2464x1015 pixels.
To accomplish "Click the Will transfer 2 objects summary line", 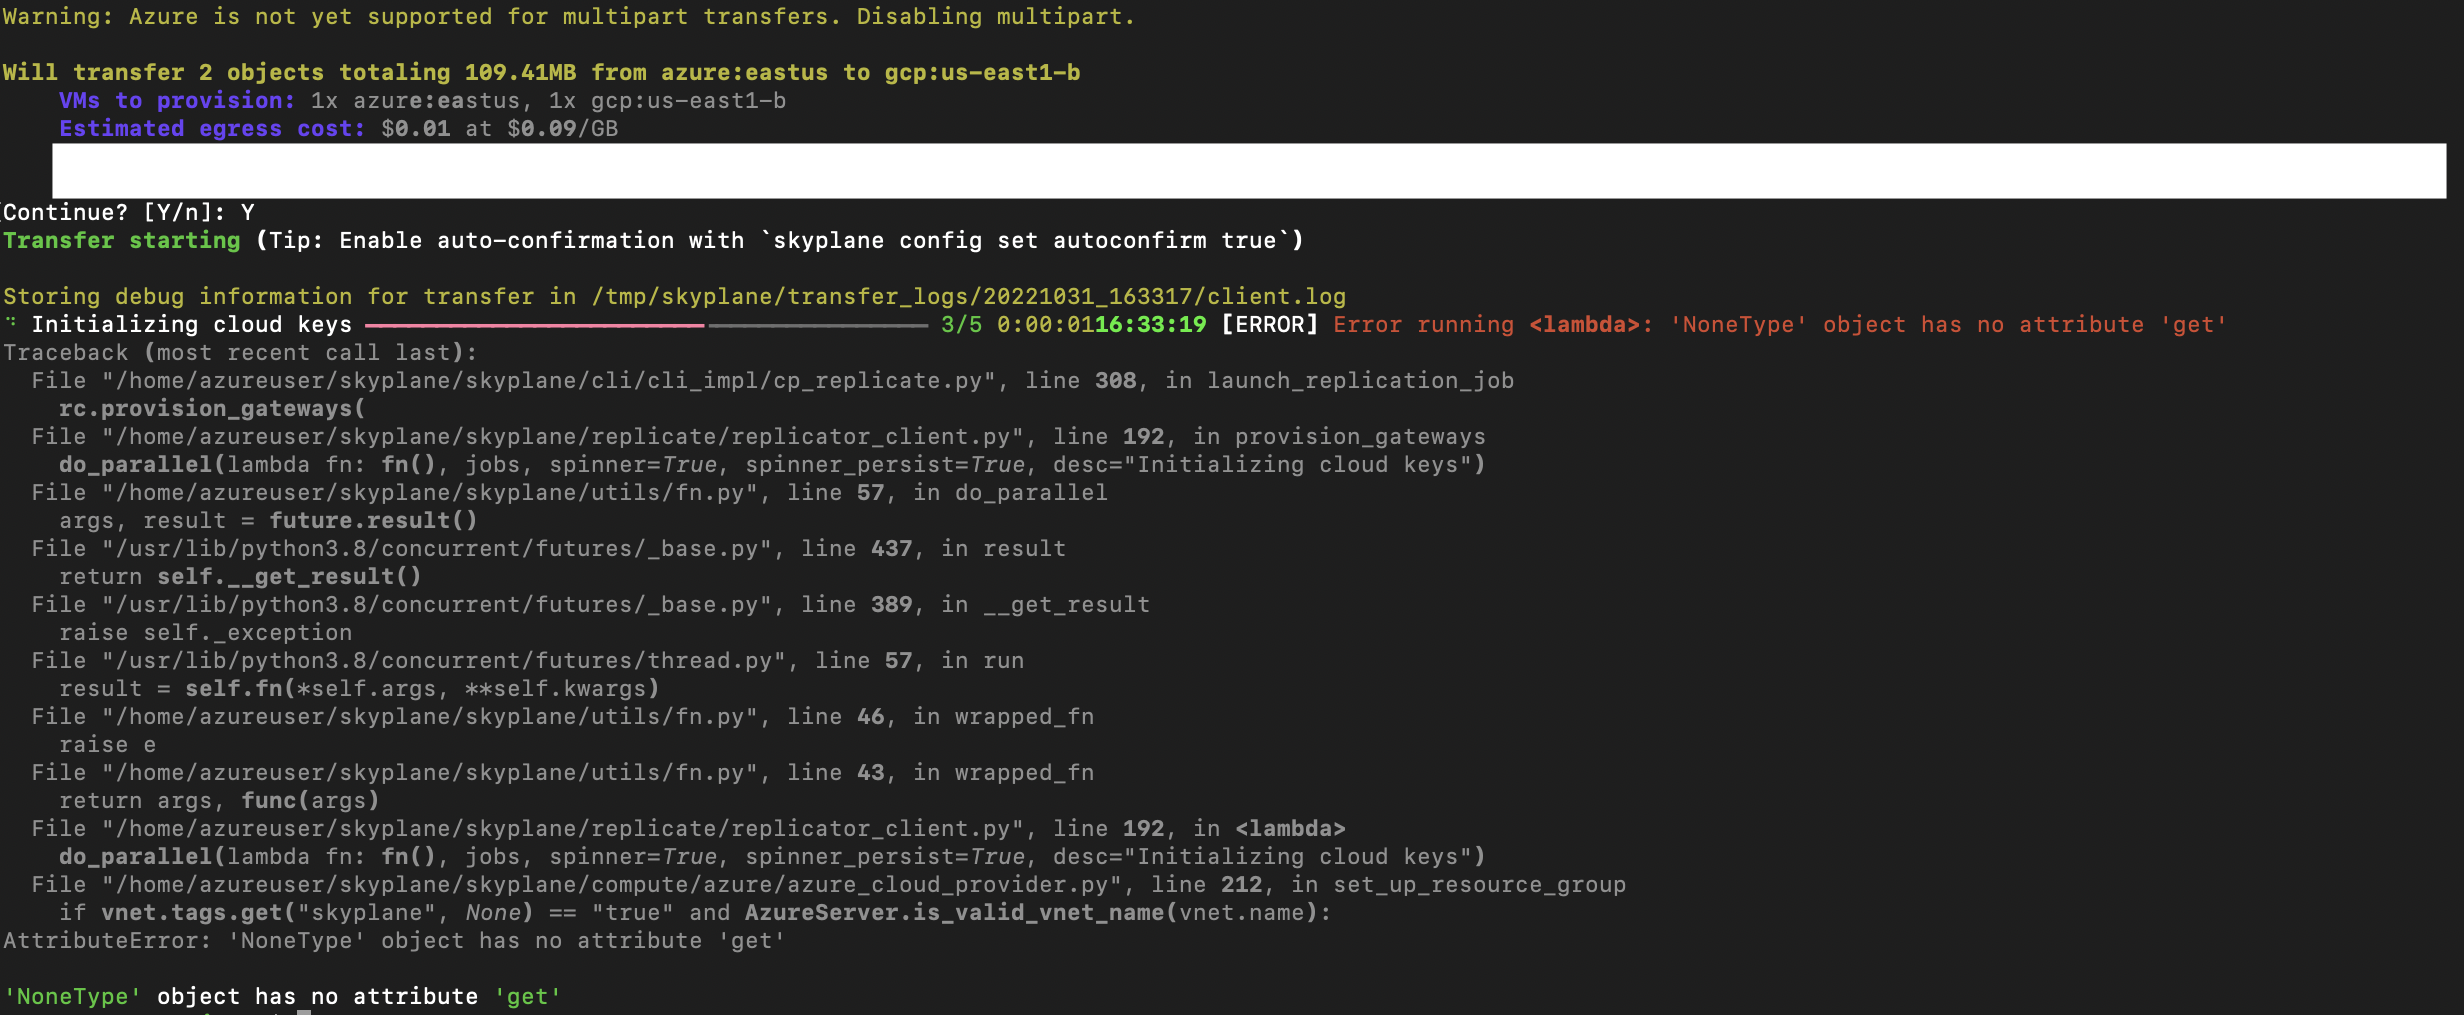I will 540,72.
